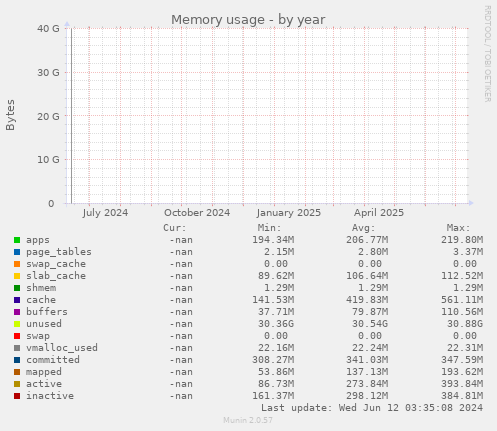The width and height of the screenshot is (497, 431).
Task: Click the apps max value 219.80M
Action: (462, 240)
